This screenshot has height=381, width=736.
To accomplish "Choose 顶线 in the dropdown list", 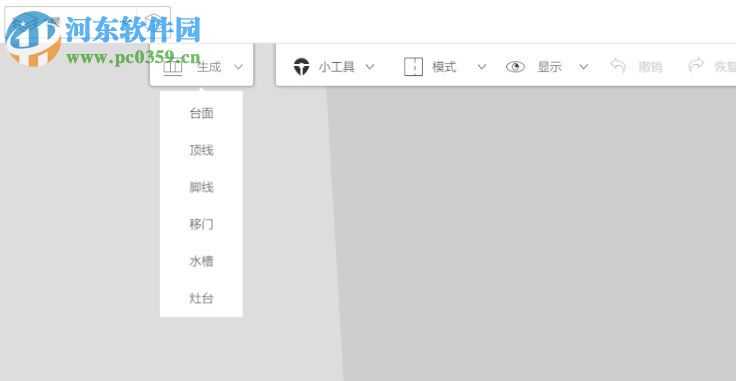I will (x=201, y=150).
